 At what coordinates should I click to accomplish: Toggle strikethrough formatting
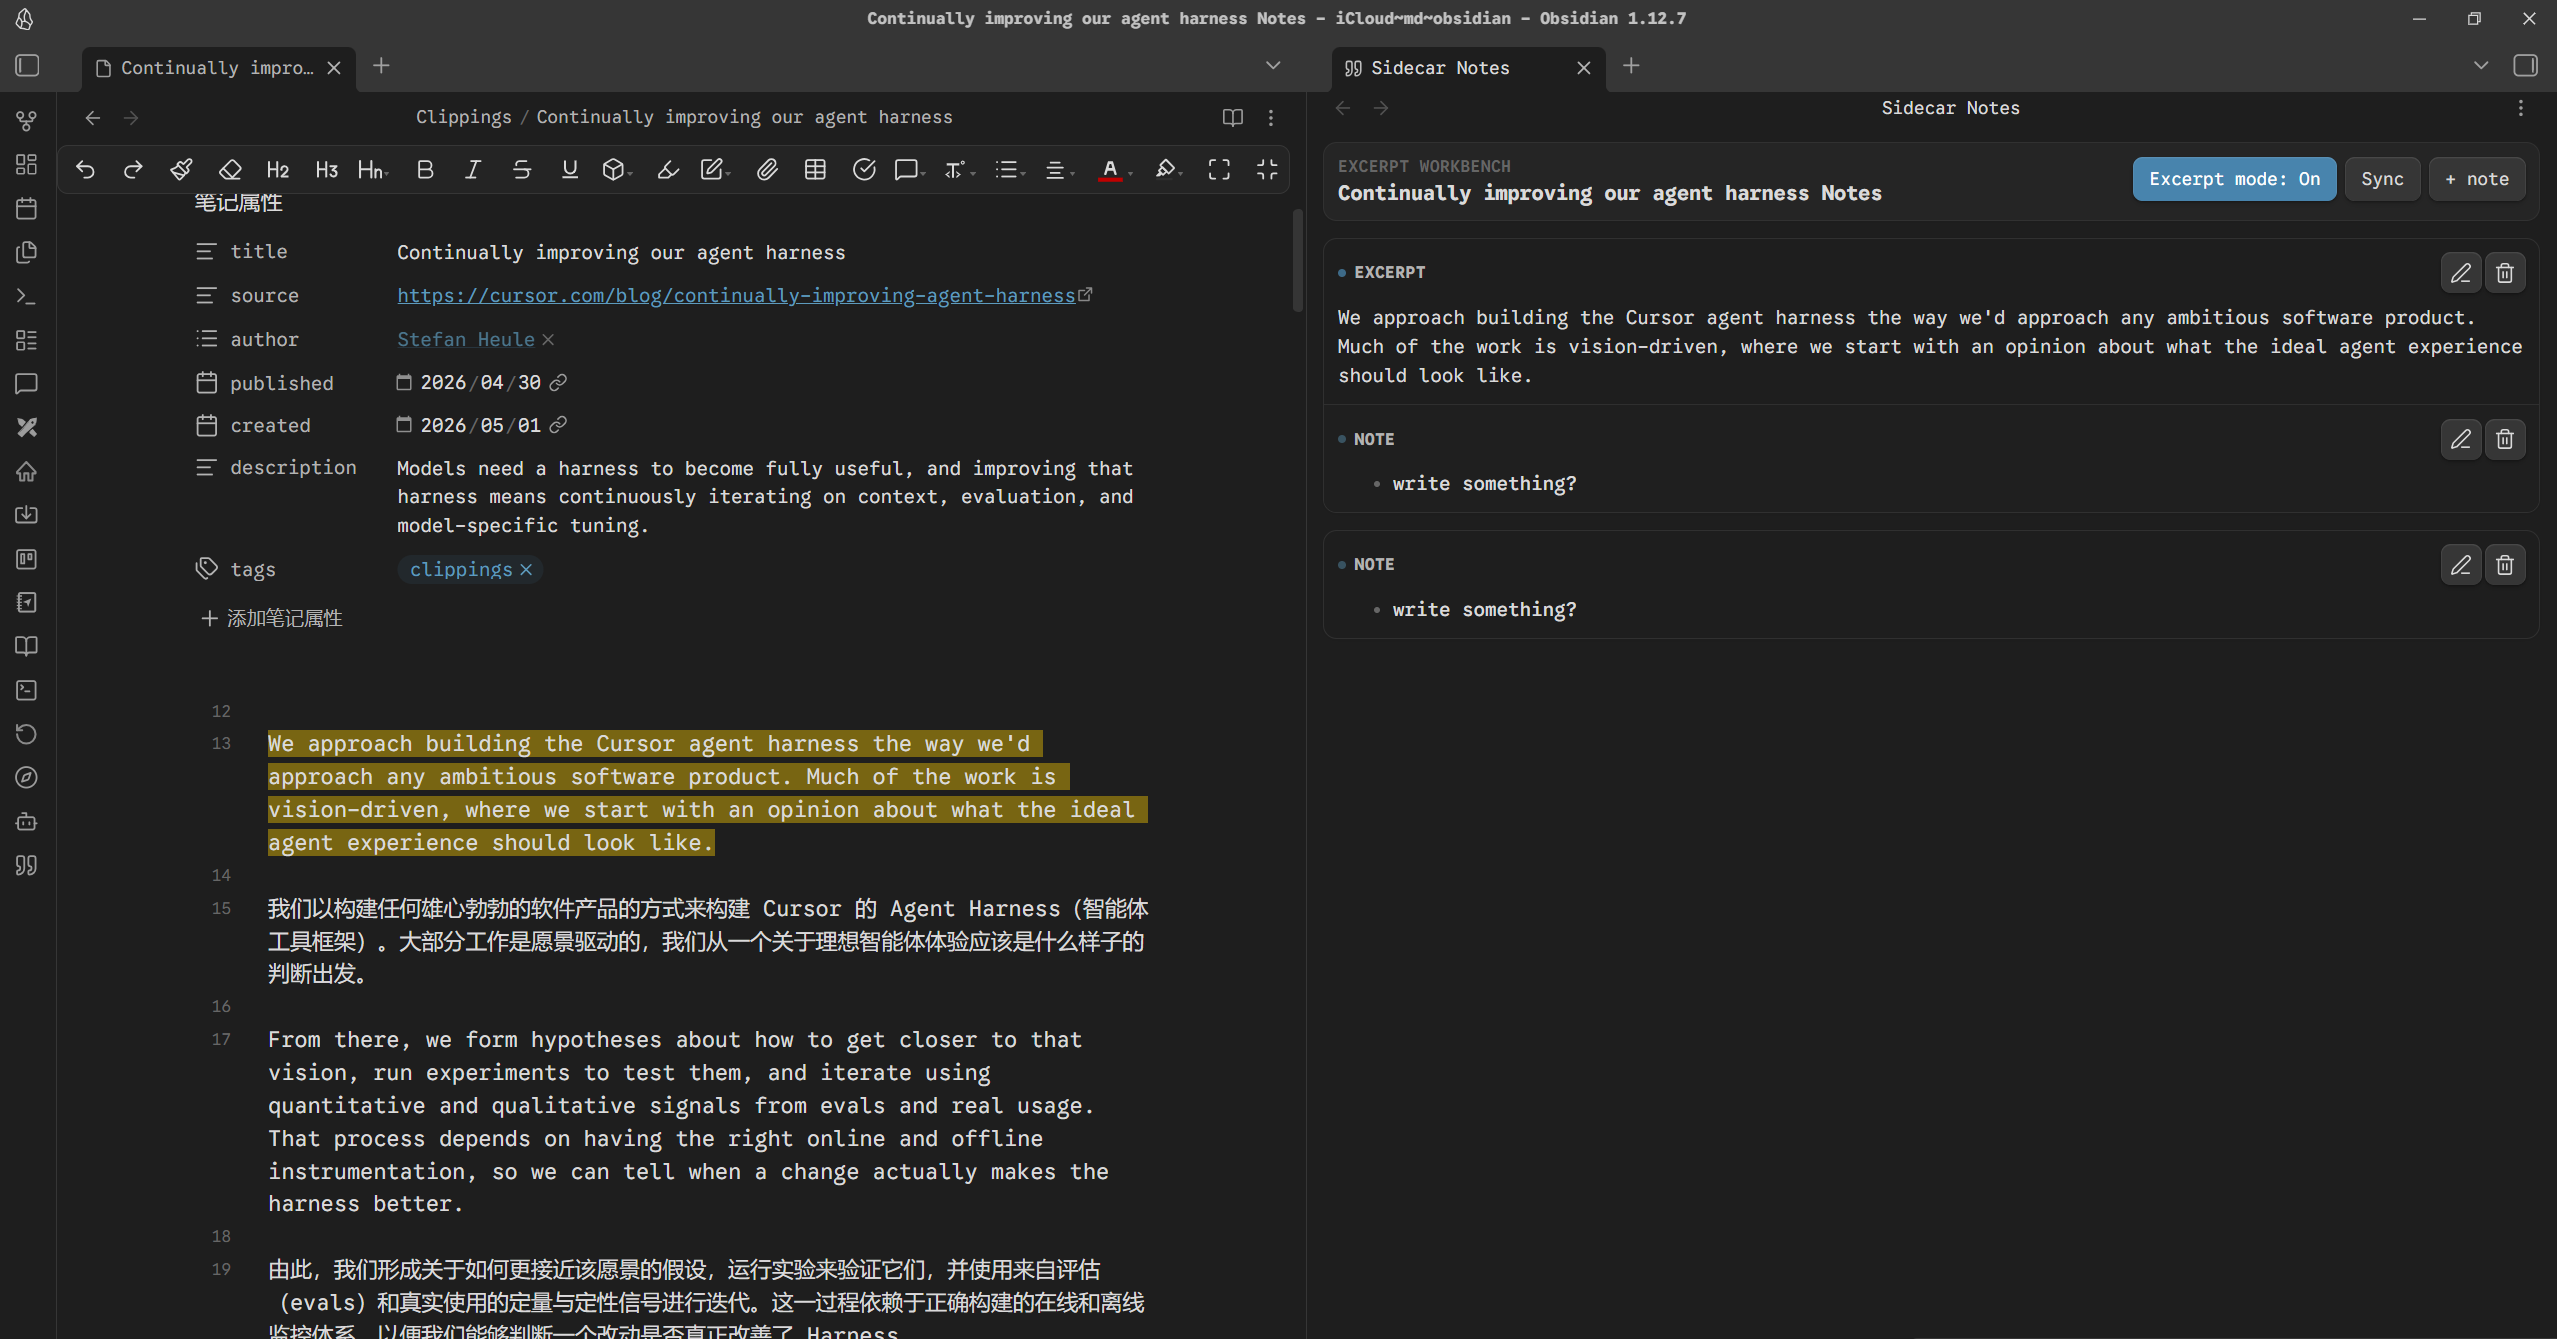coord(521,170)
